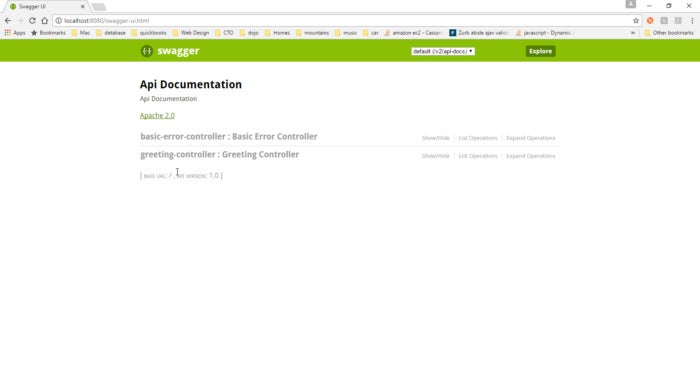Expand the greeting-controller section
700x376 pixels.
530,156
